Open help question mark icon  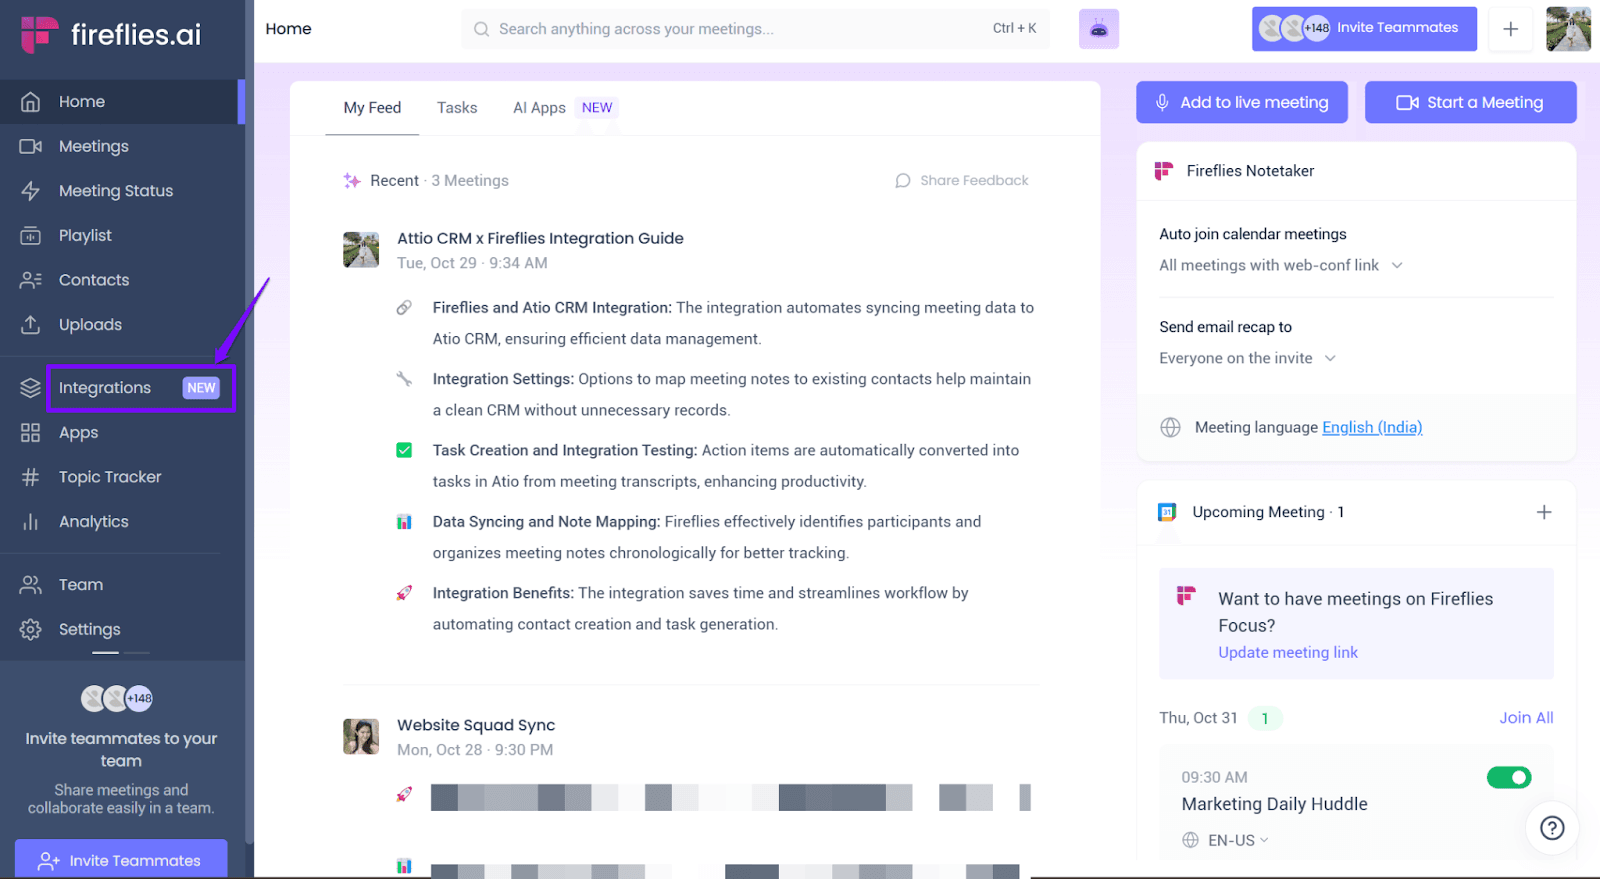click(1552, 828)
